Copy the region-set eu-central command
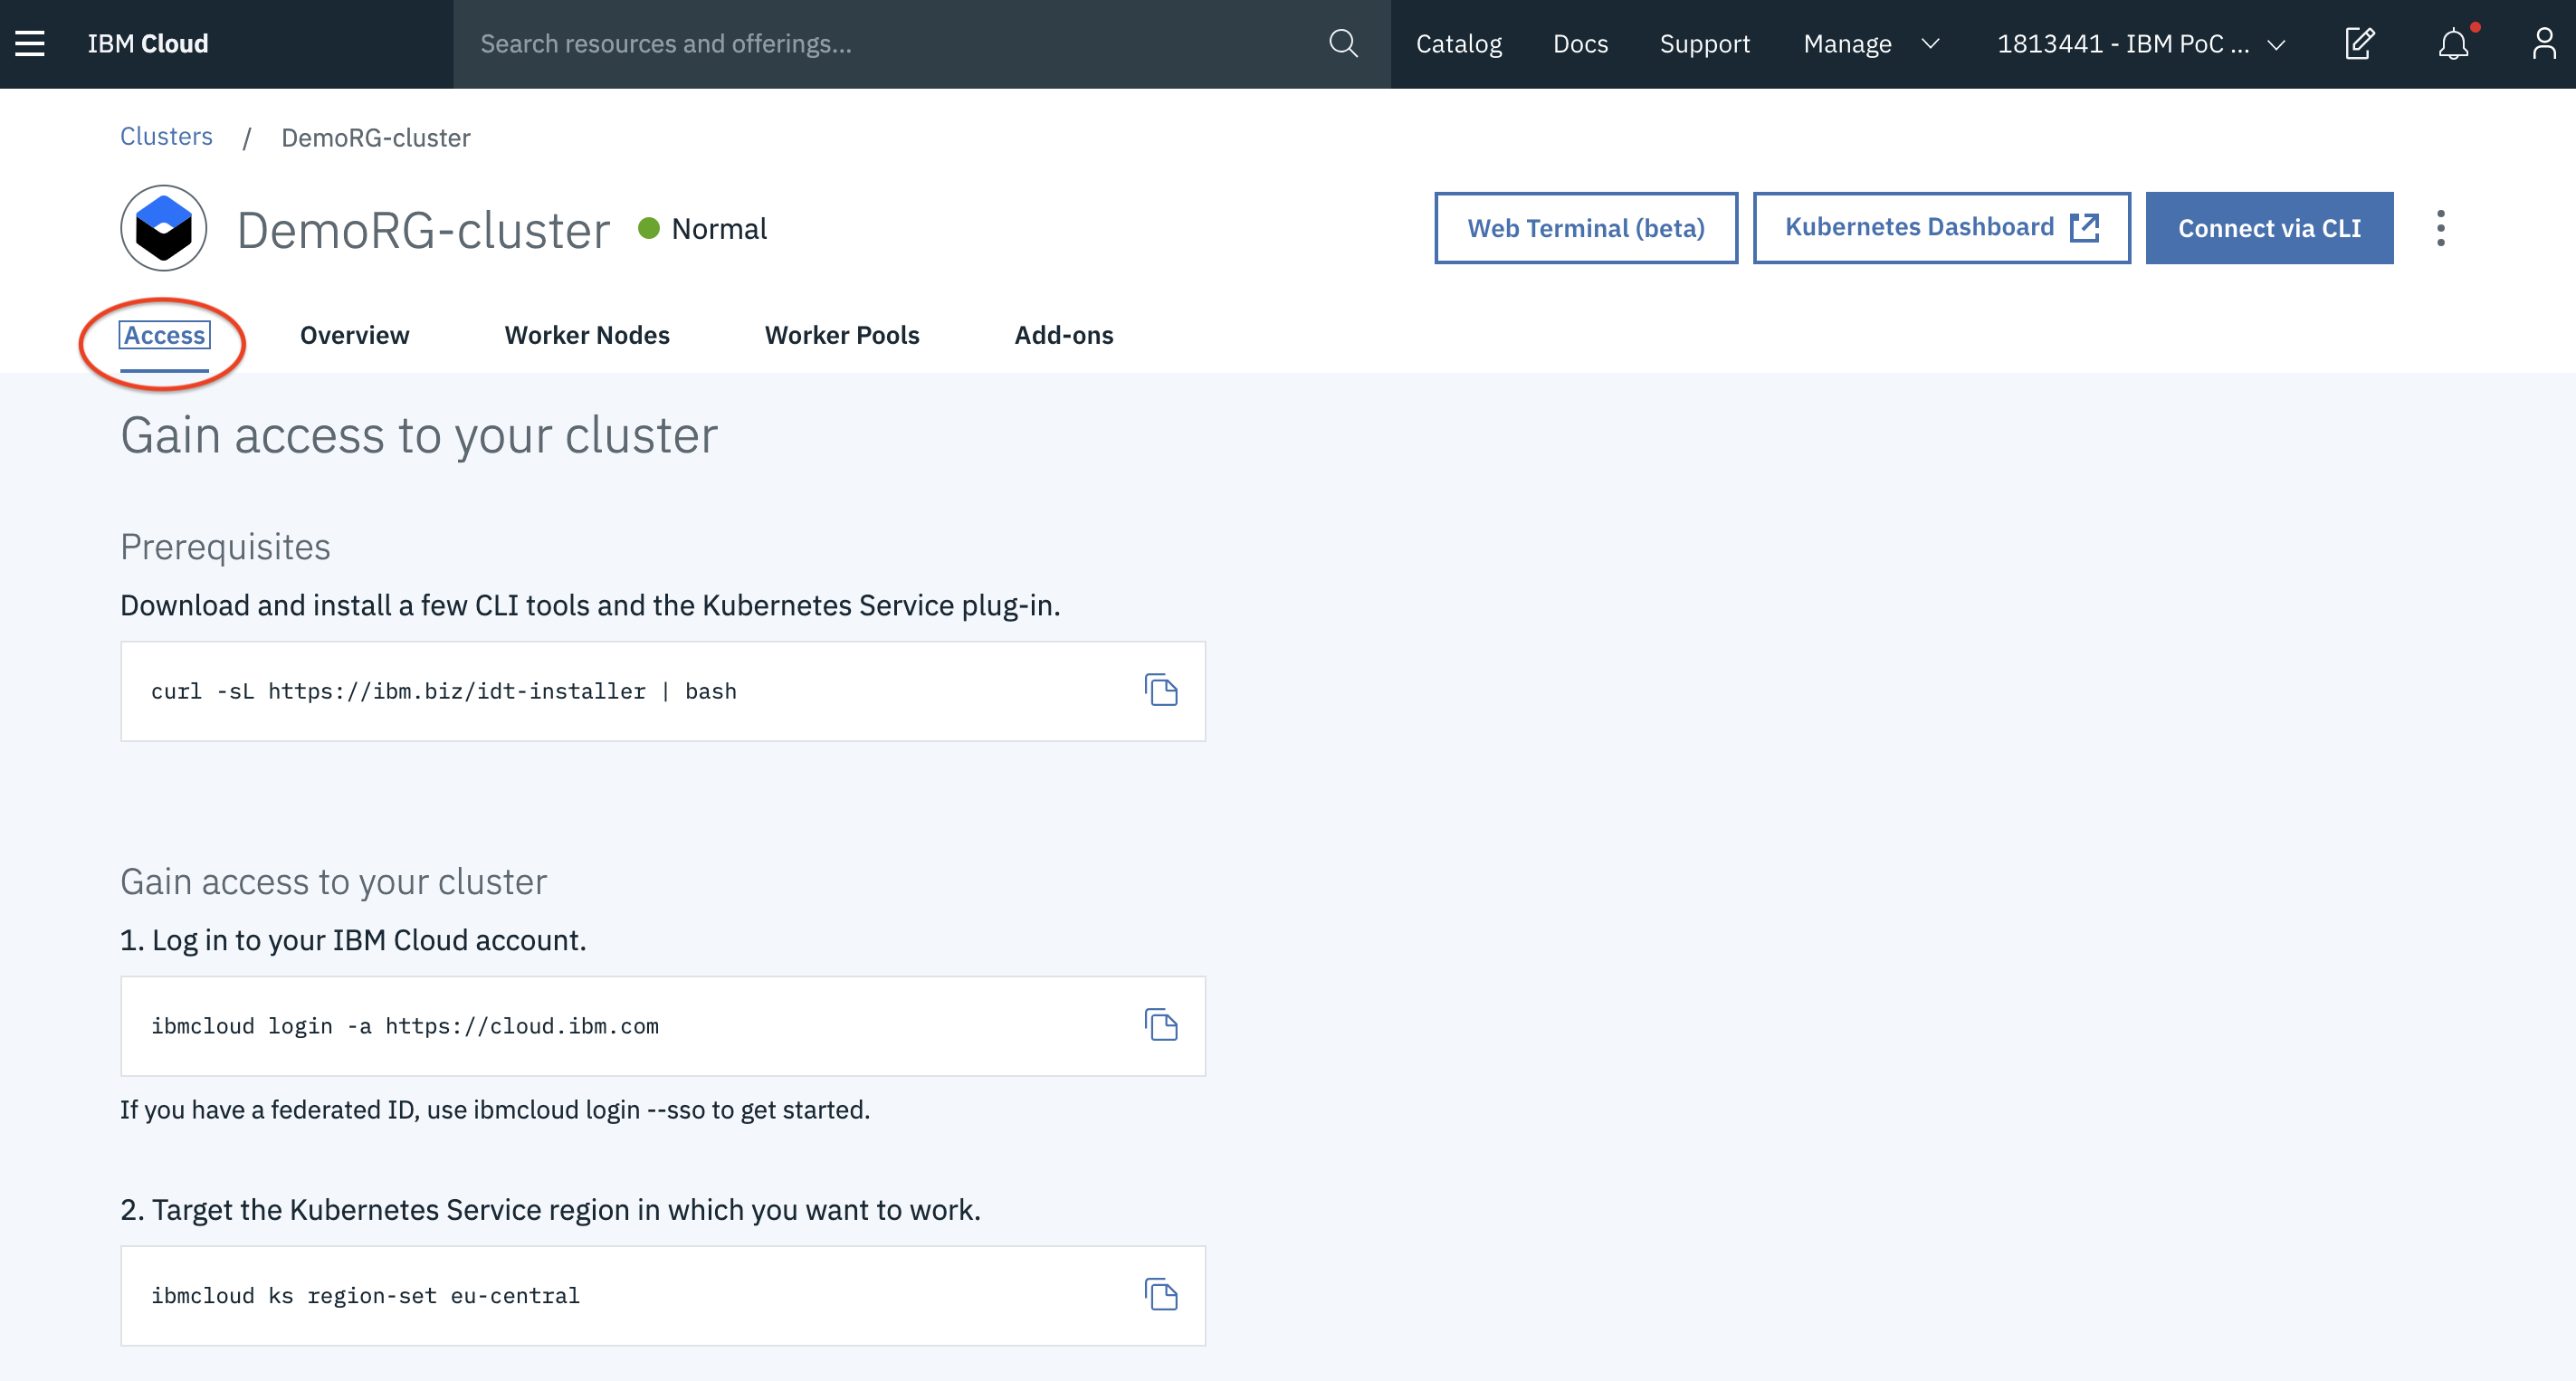The width and height of the screenshot is (2576, 1381). coord(1161,1295)
